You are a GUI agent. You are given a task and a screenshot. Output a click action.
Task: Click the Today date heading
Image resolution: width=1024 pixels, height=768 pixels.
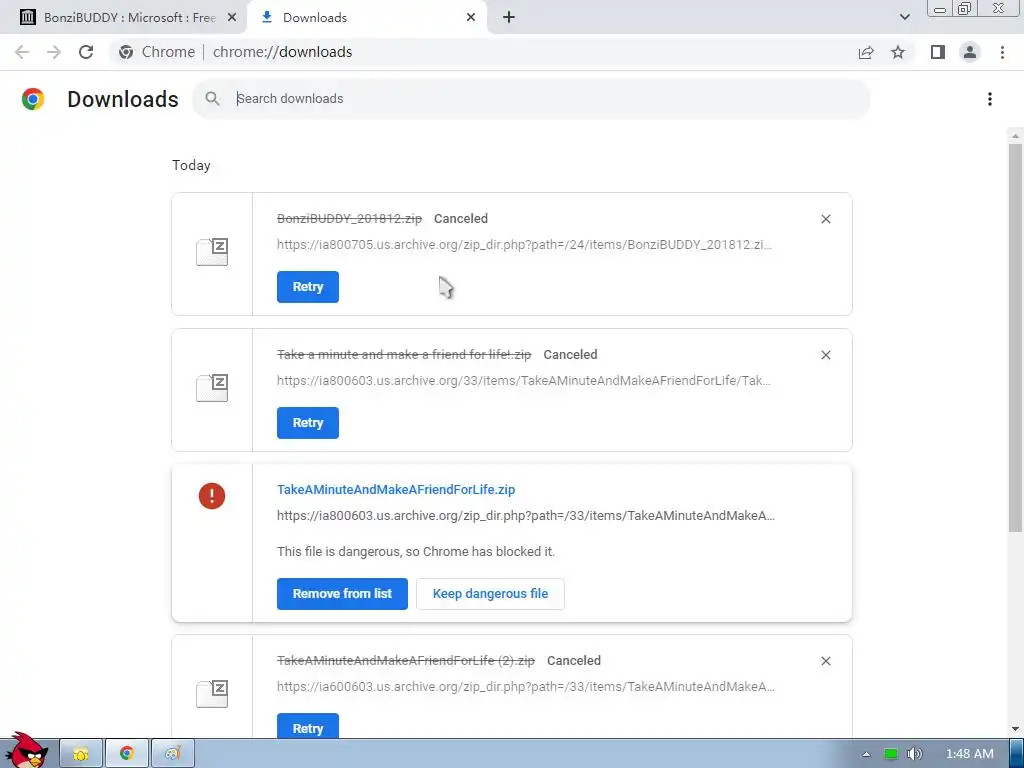tap(191, 165)
